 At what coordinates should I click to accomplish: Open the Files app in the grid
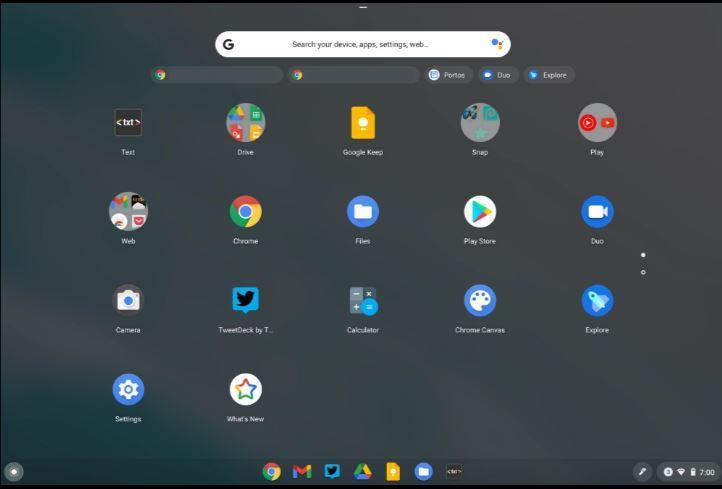point(362,212)
